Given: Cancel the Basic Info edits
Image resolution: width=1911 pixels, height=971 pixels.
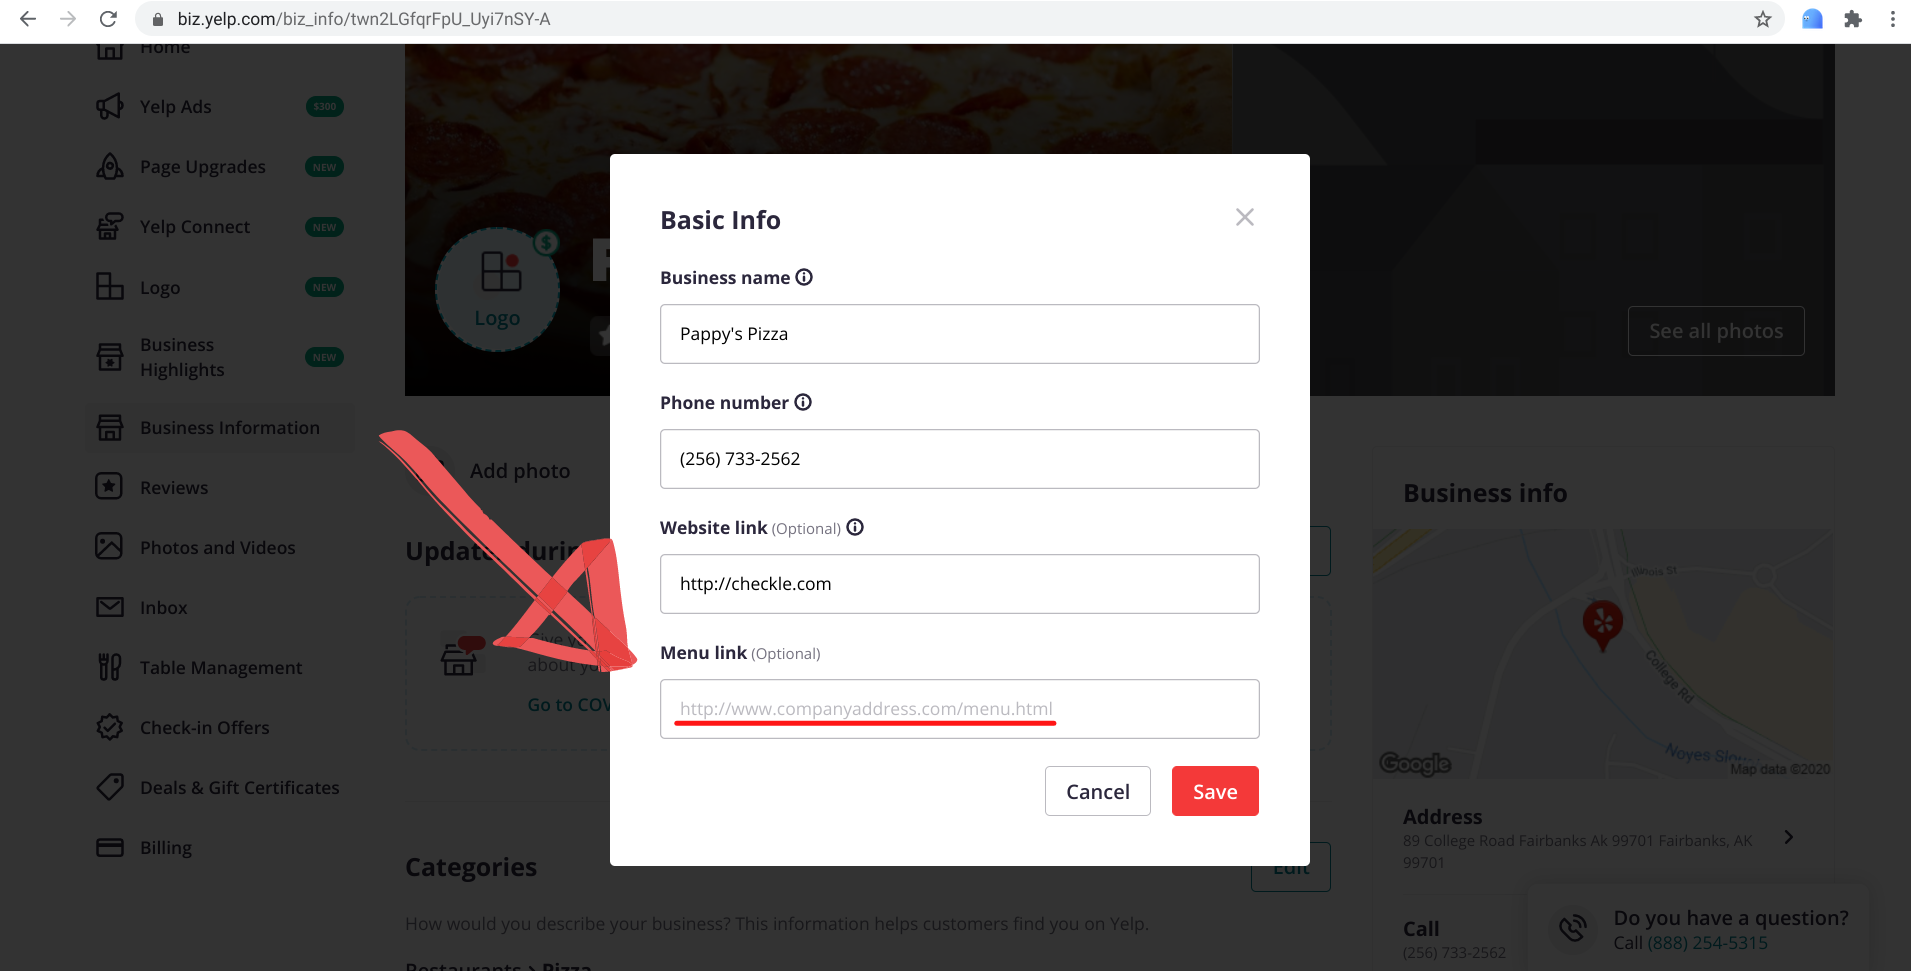Looking at the screenshot, I should [1097, 791].
